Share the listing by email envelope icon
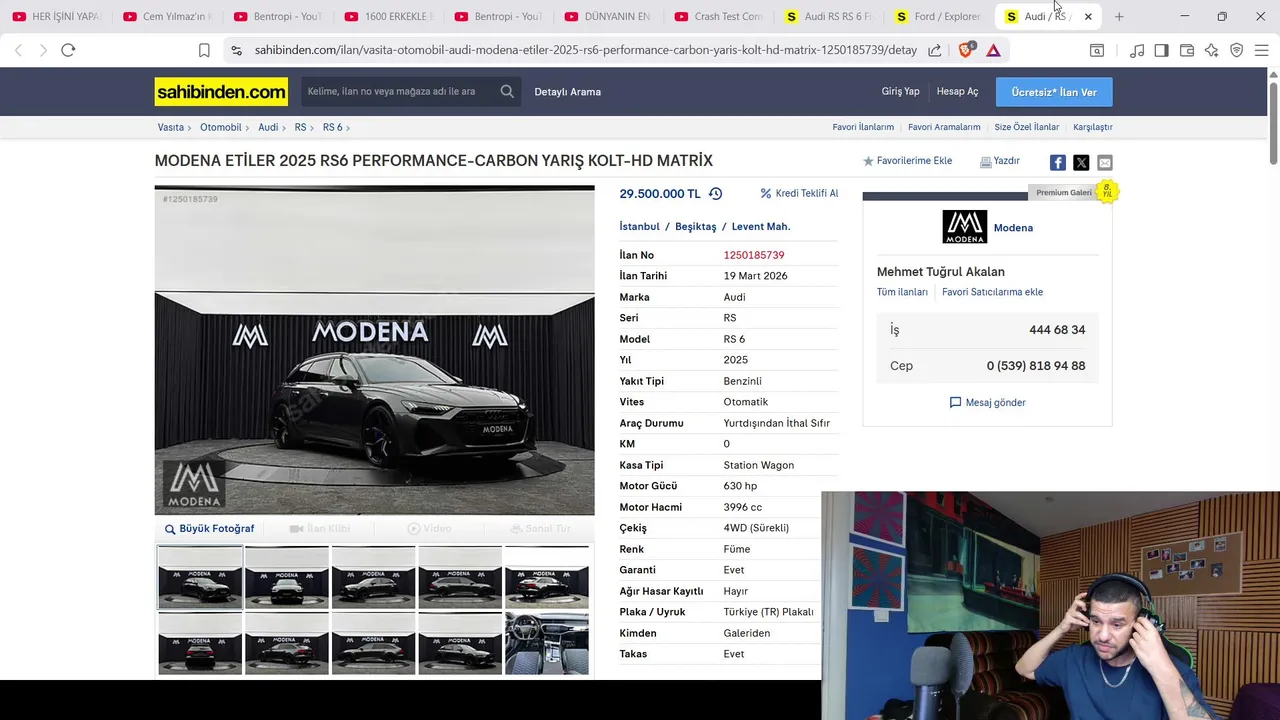Screen dimensions: 1280x720 1104,162
